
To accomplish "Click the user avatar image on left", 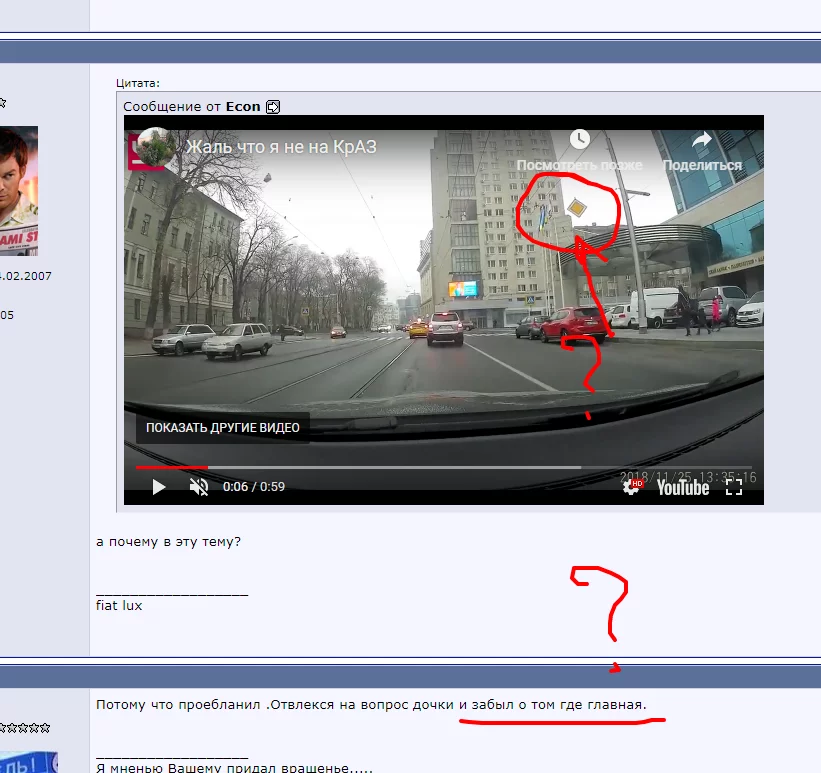I will coord(19,191).
